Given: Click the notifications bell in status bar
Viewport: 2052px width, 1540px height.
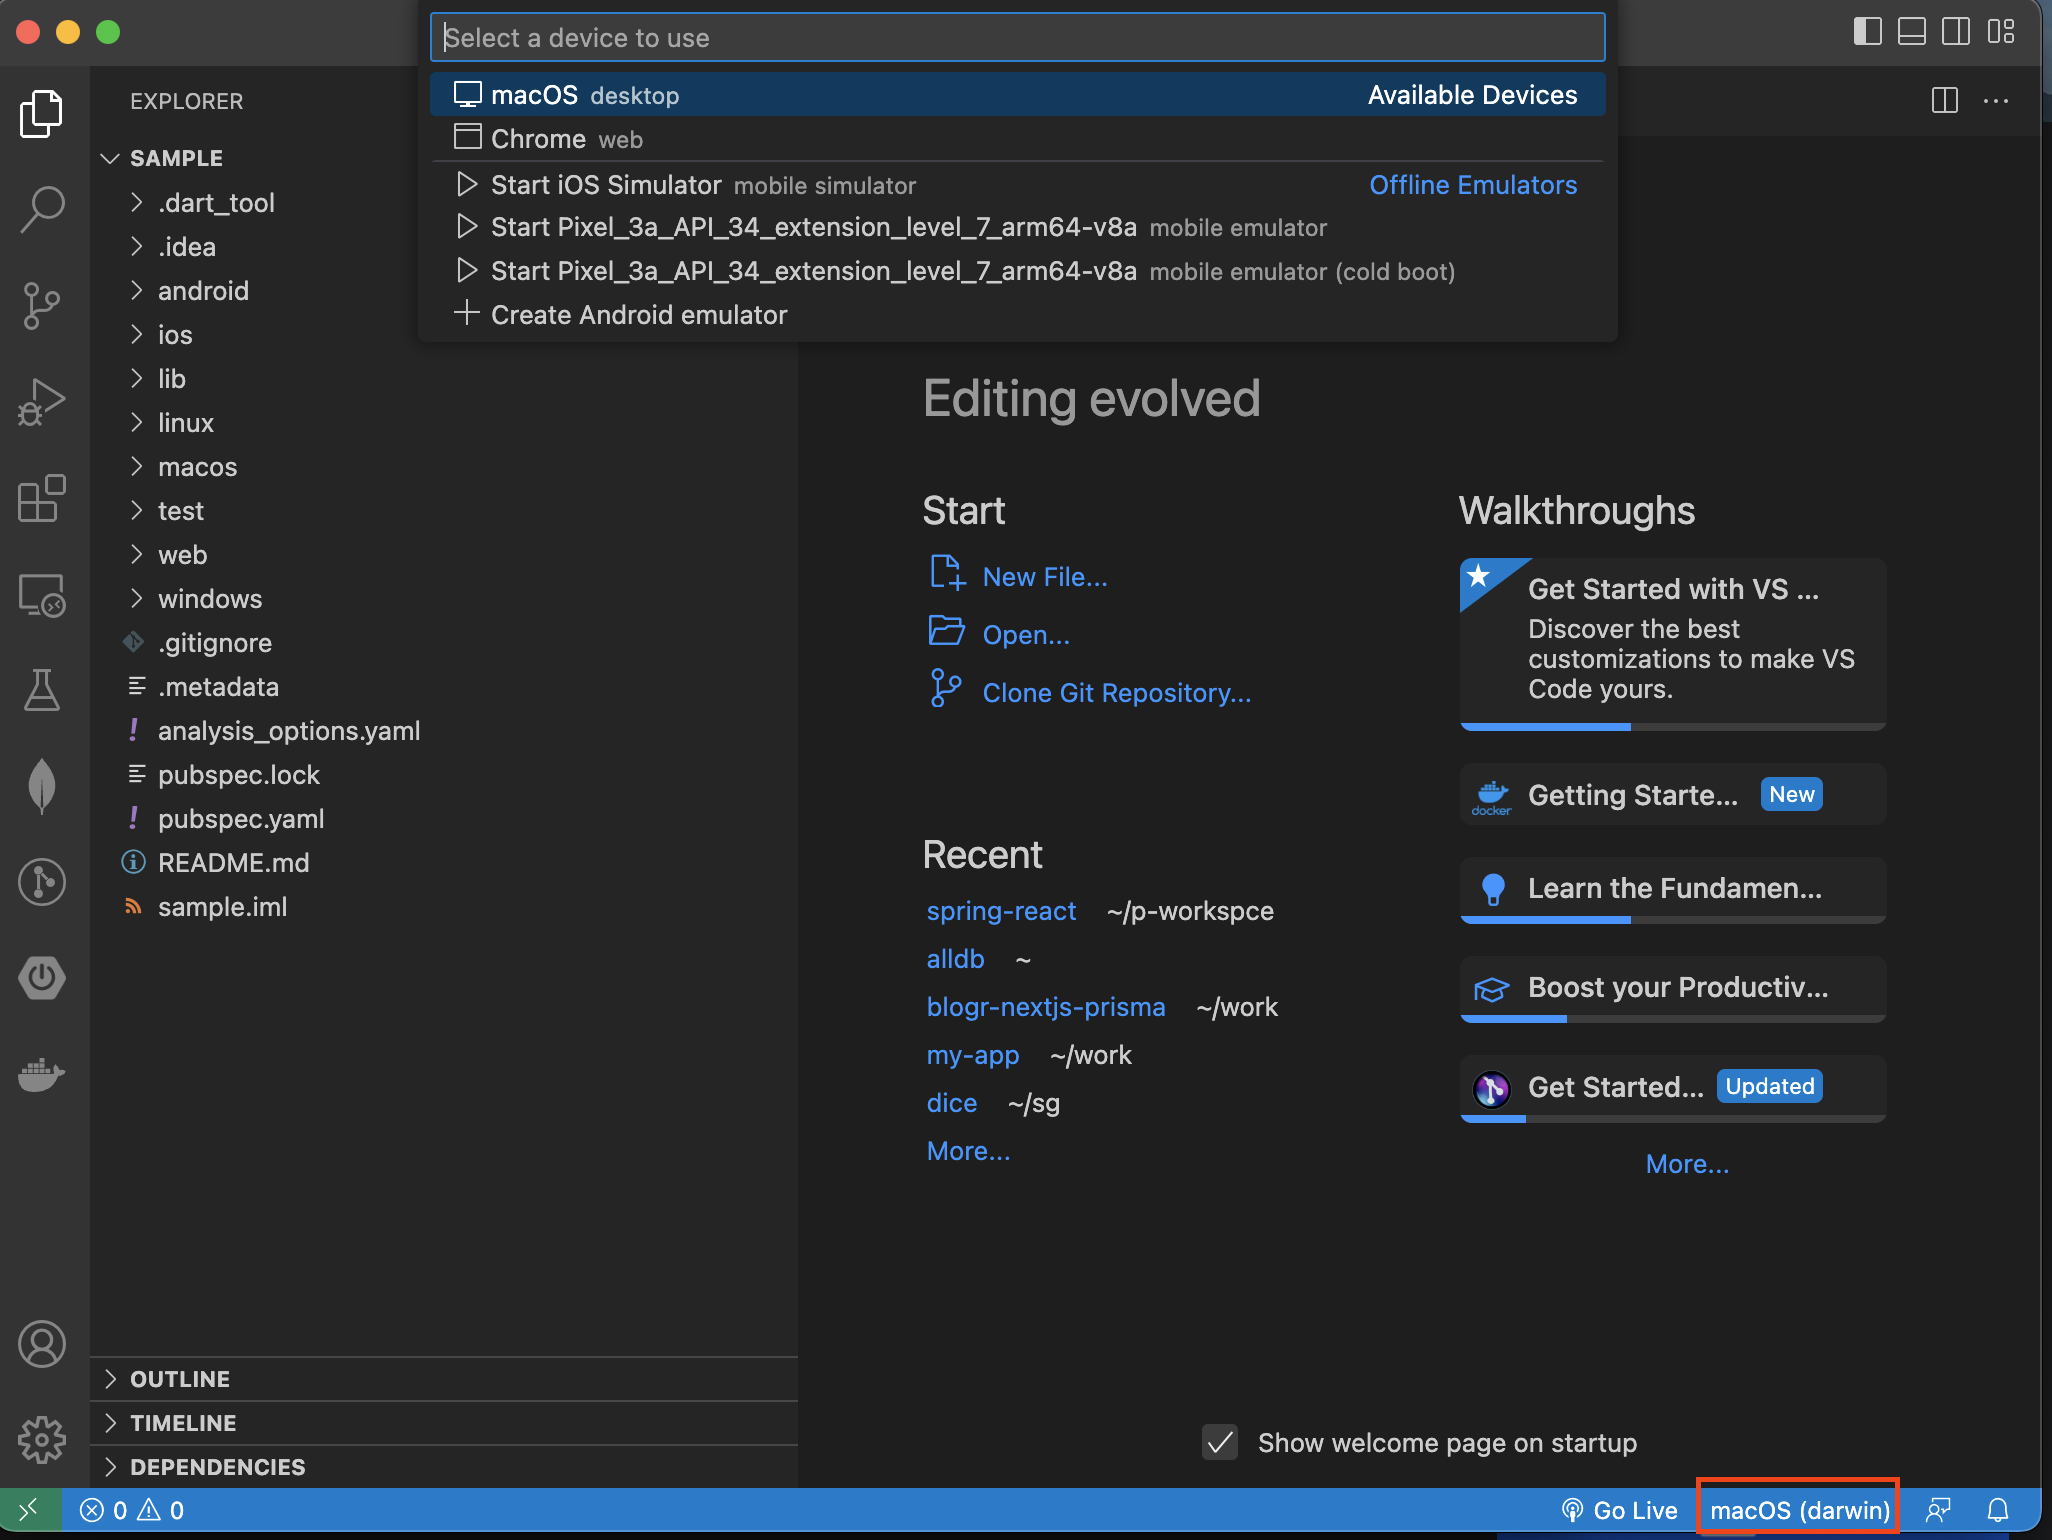Looking at the screenshot, I should (1997, 1510).
